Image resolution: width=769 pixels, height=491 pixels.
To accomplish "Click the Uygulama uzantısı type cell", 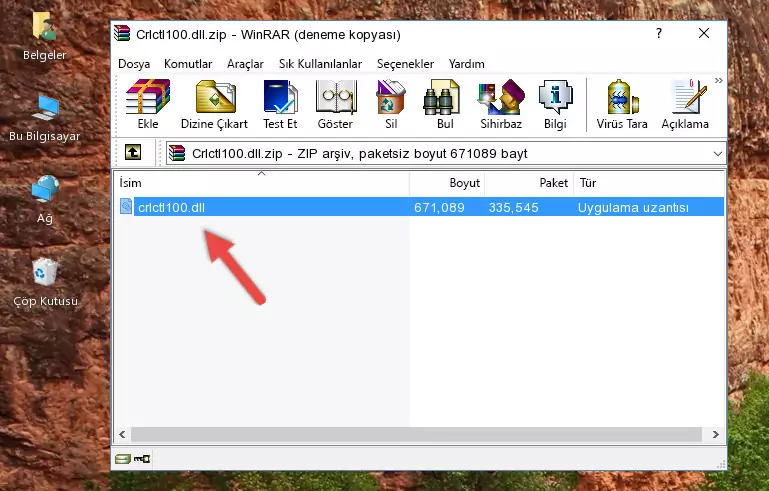I will 633,207.
